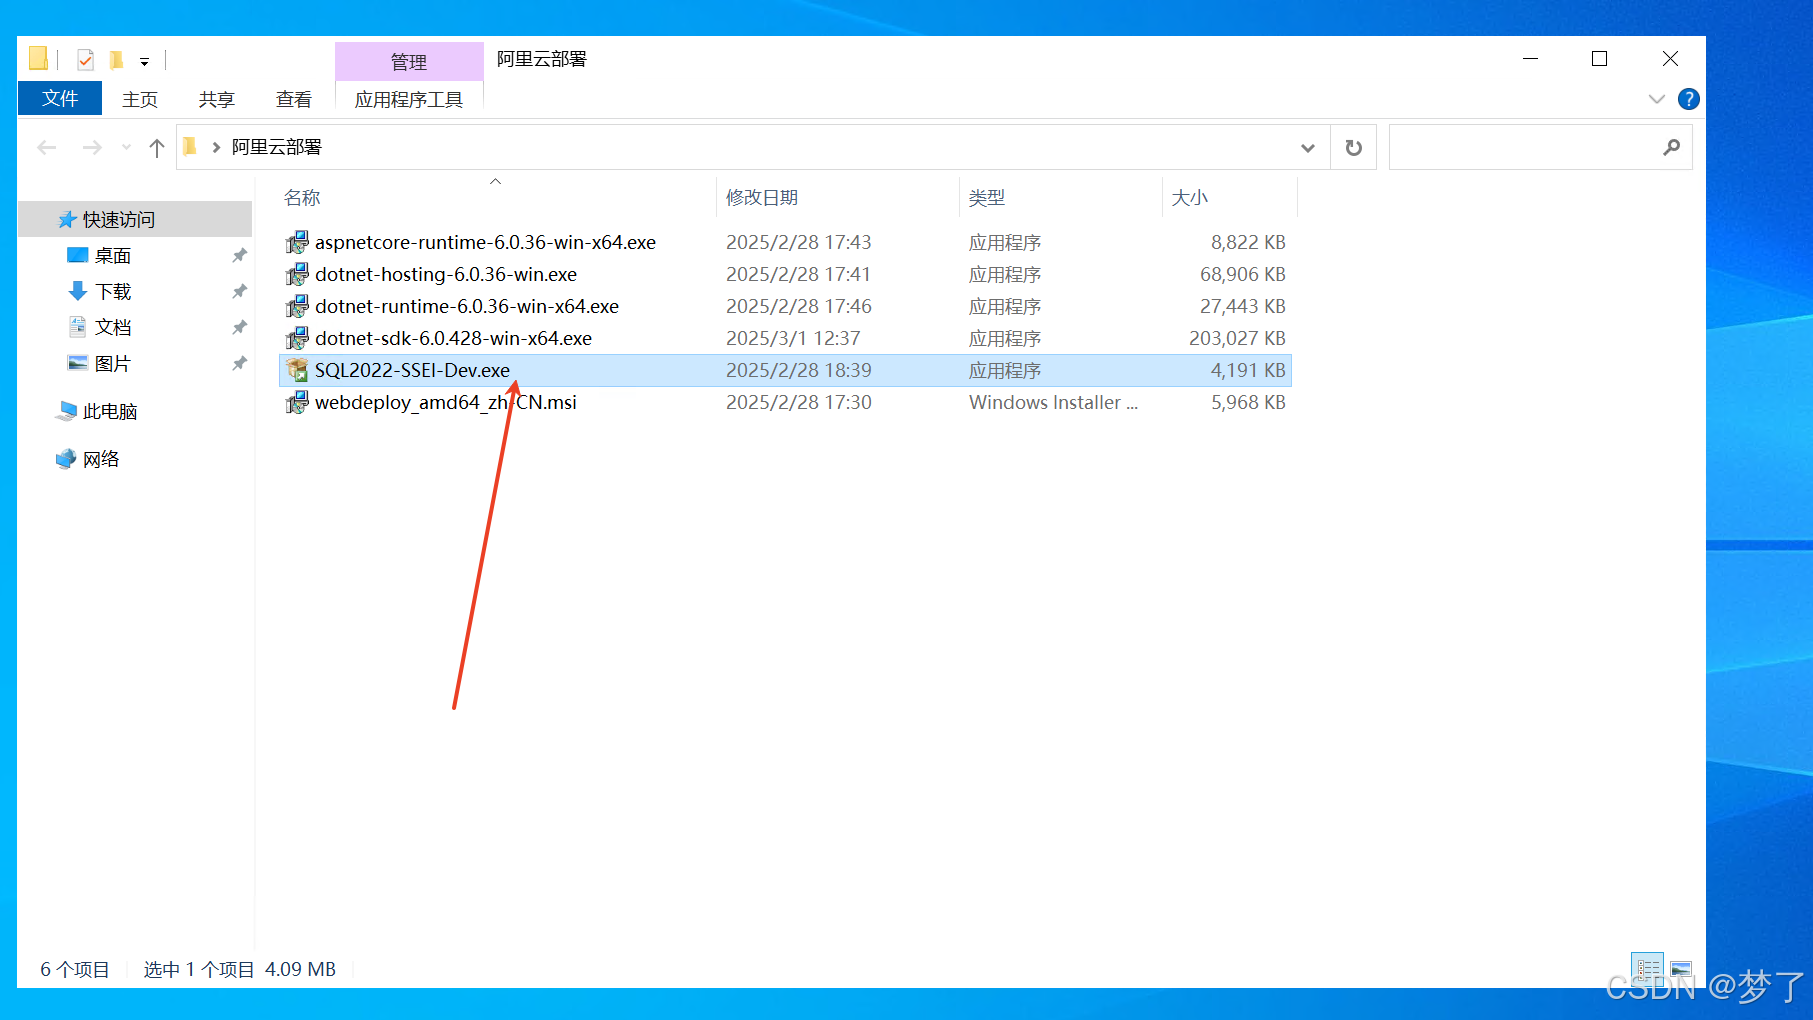Screen dimensions: 1813x1020
Task: Click the SQL2022-SSEI-Dev package icon
Action: pyautogui.click(x=297, y=370)
